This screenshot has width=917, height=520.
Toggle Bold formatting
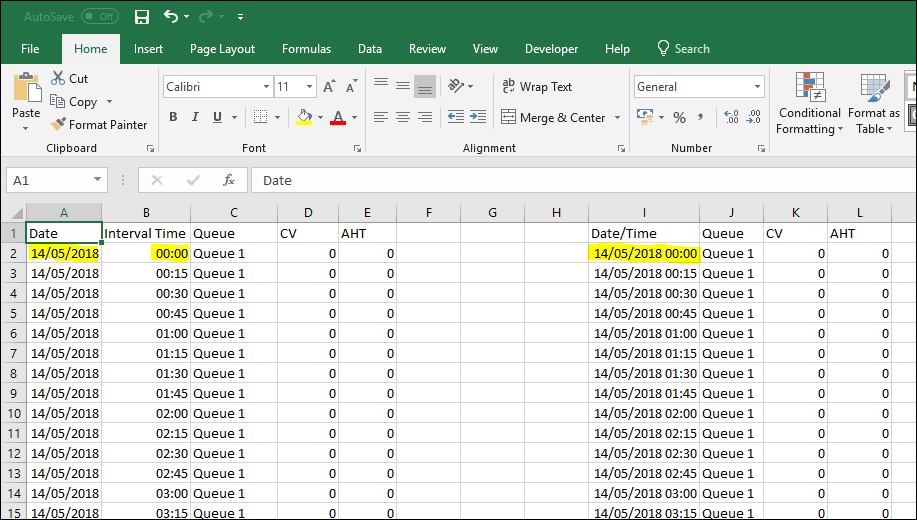click(x=173, y=118)
